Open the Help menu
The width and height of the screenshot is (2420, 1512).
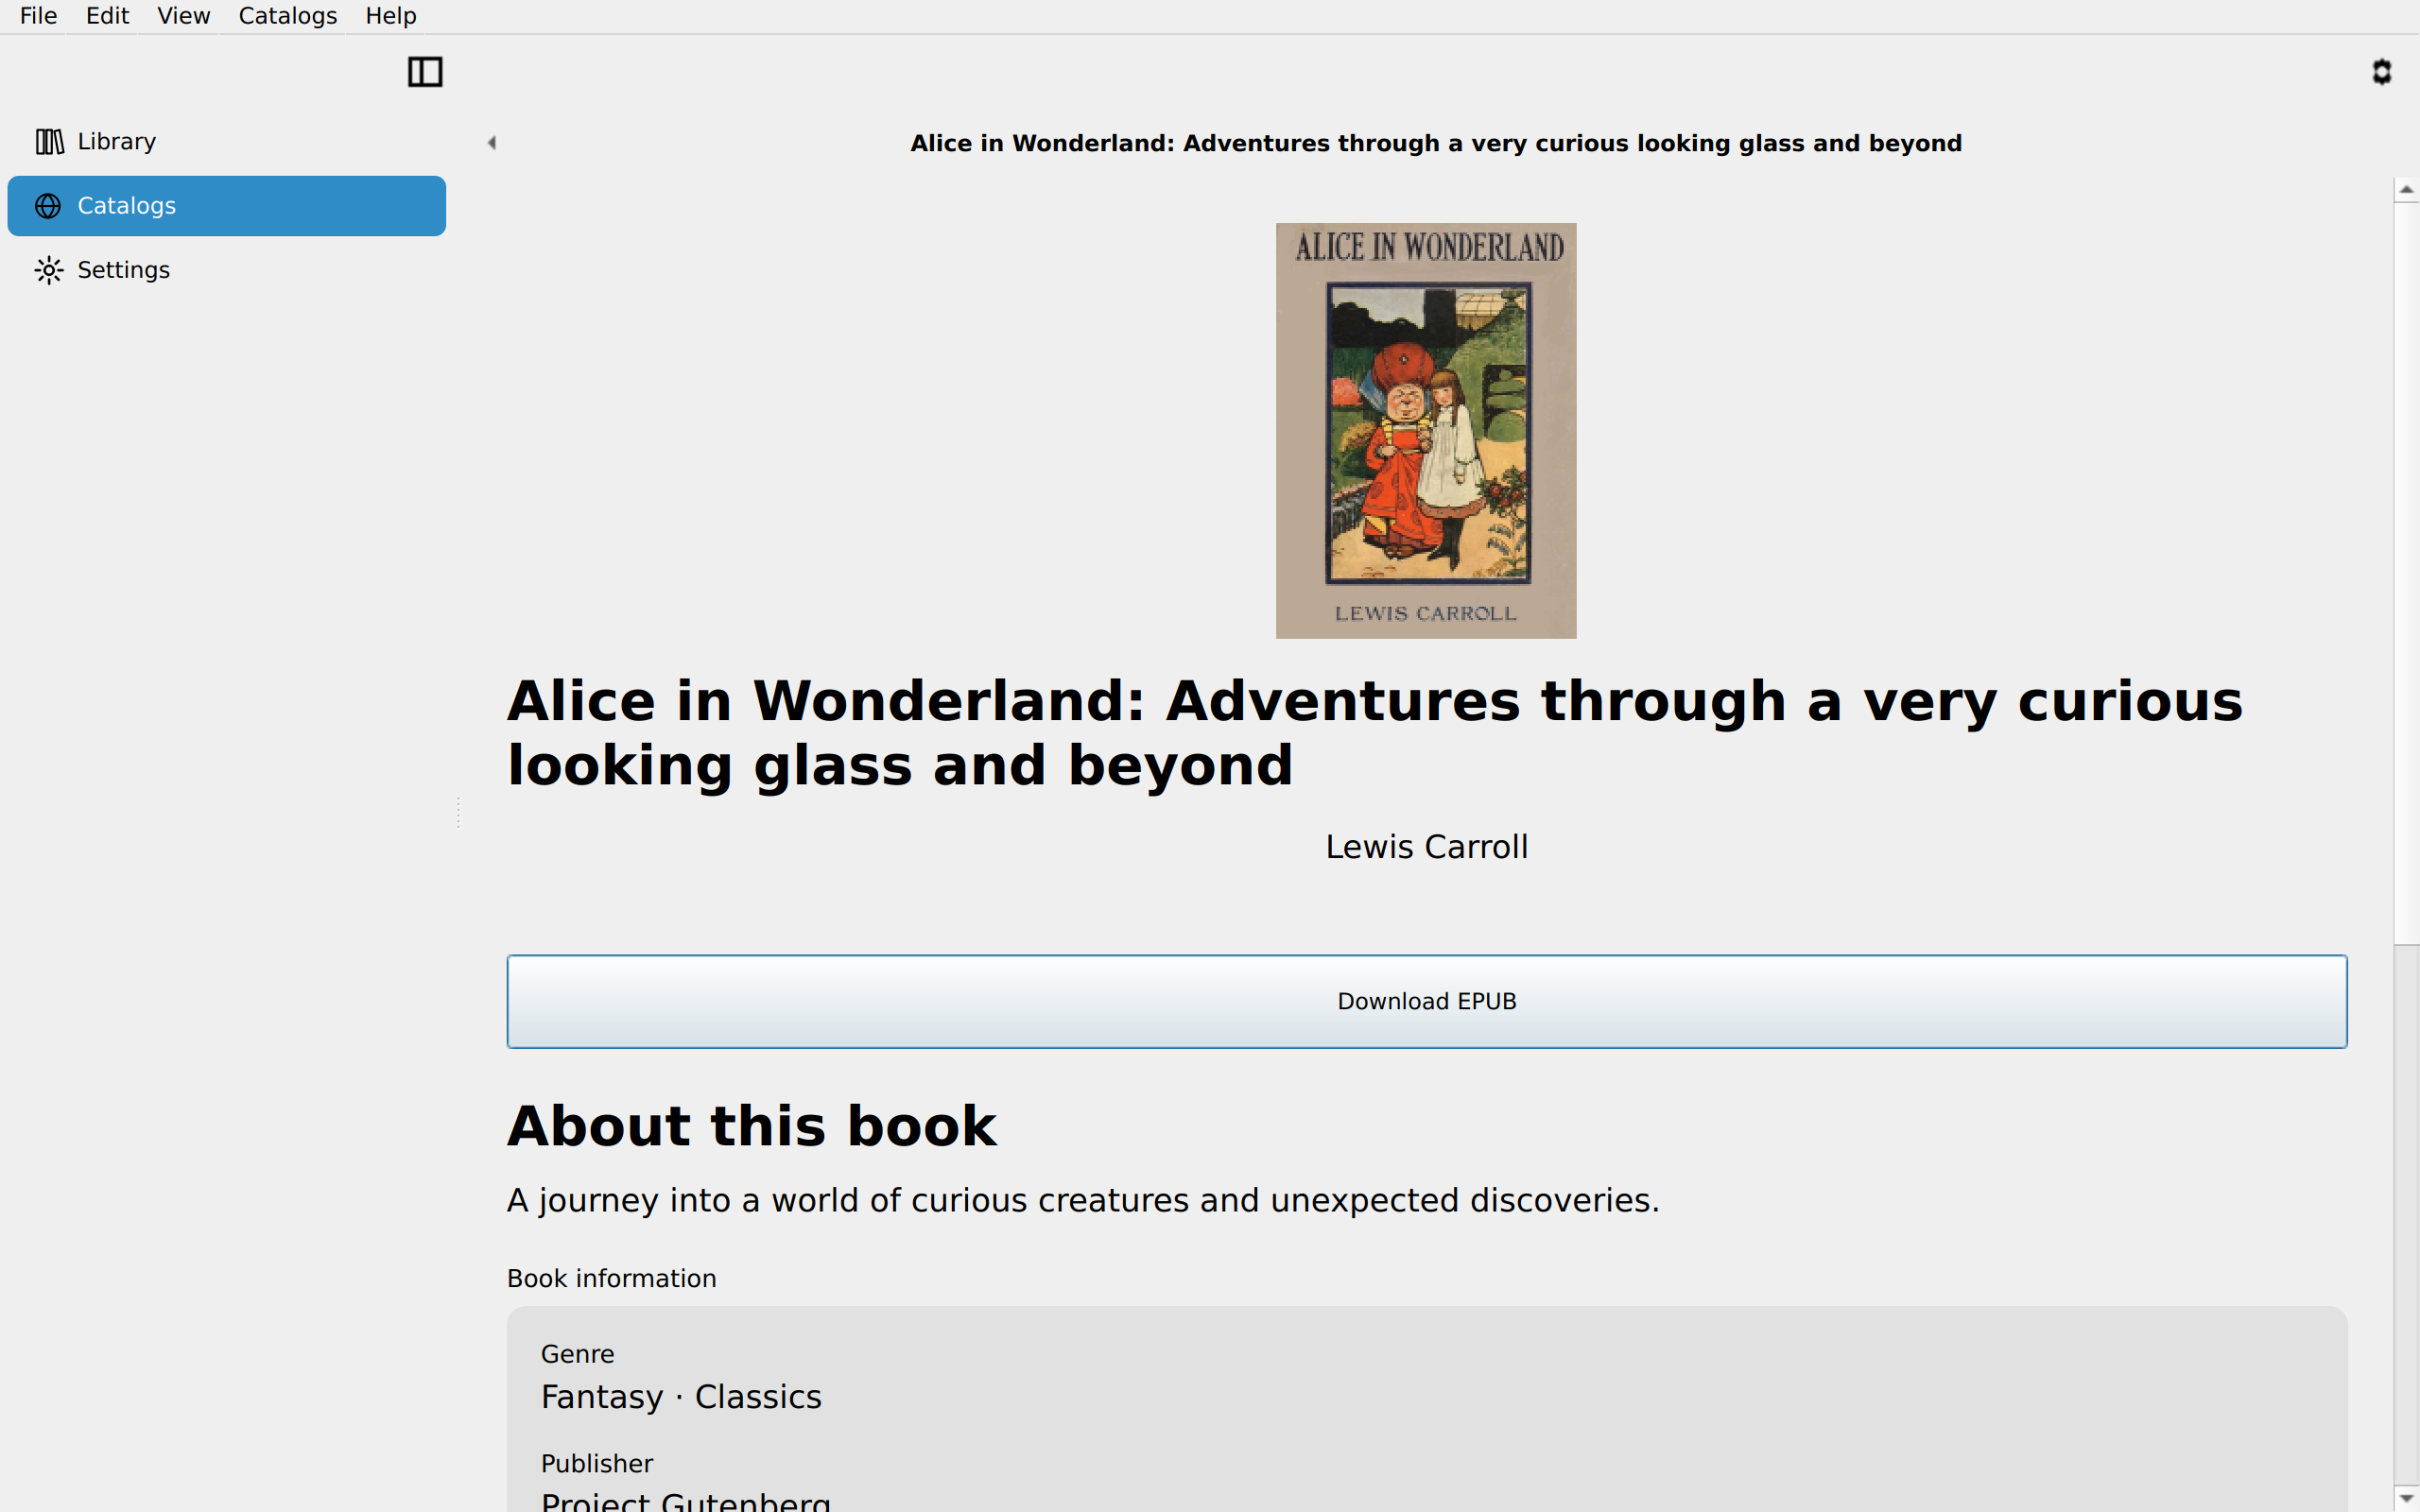[390, 16]
